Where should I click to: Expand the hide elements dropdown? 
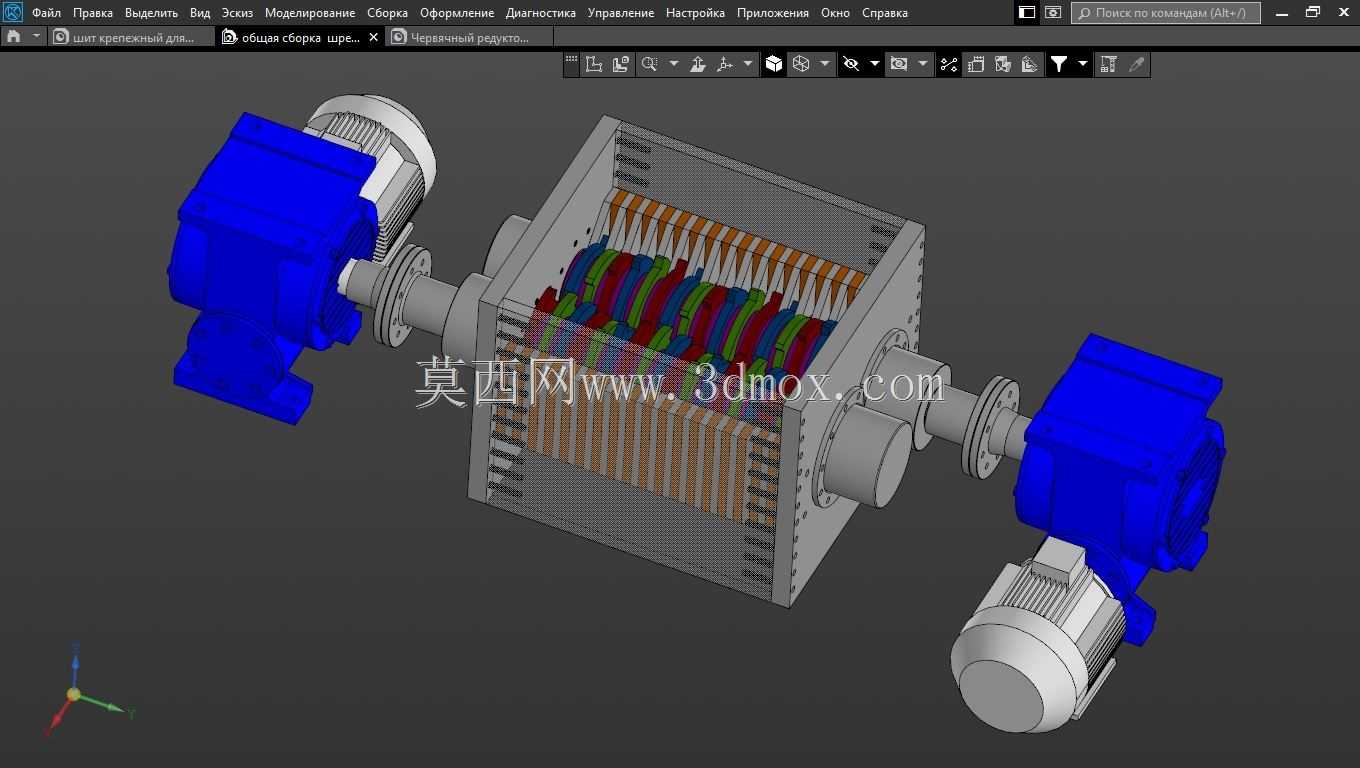pyautogui.click(x=875, y=64)
